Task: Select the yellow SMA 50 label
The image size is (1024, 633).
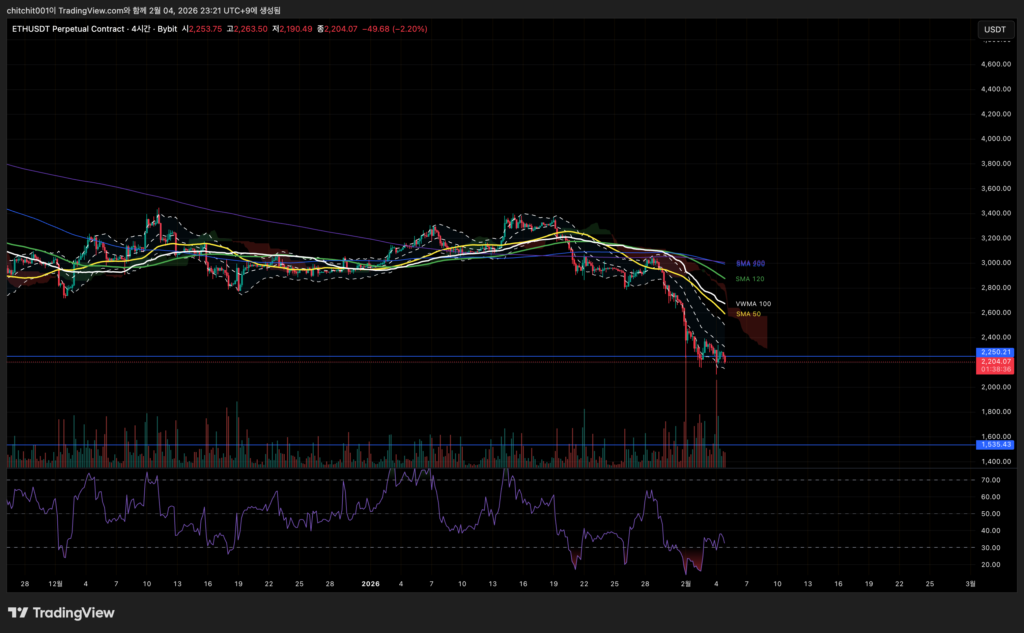Action: (749, 314)
